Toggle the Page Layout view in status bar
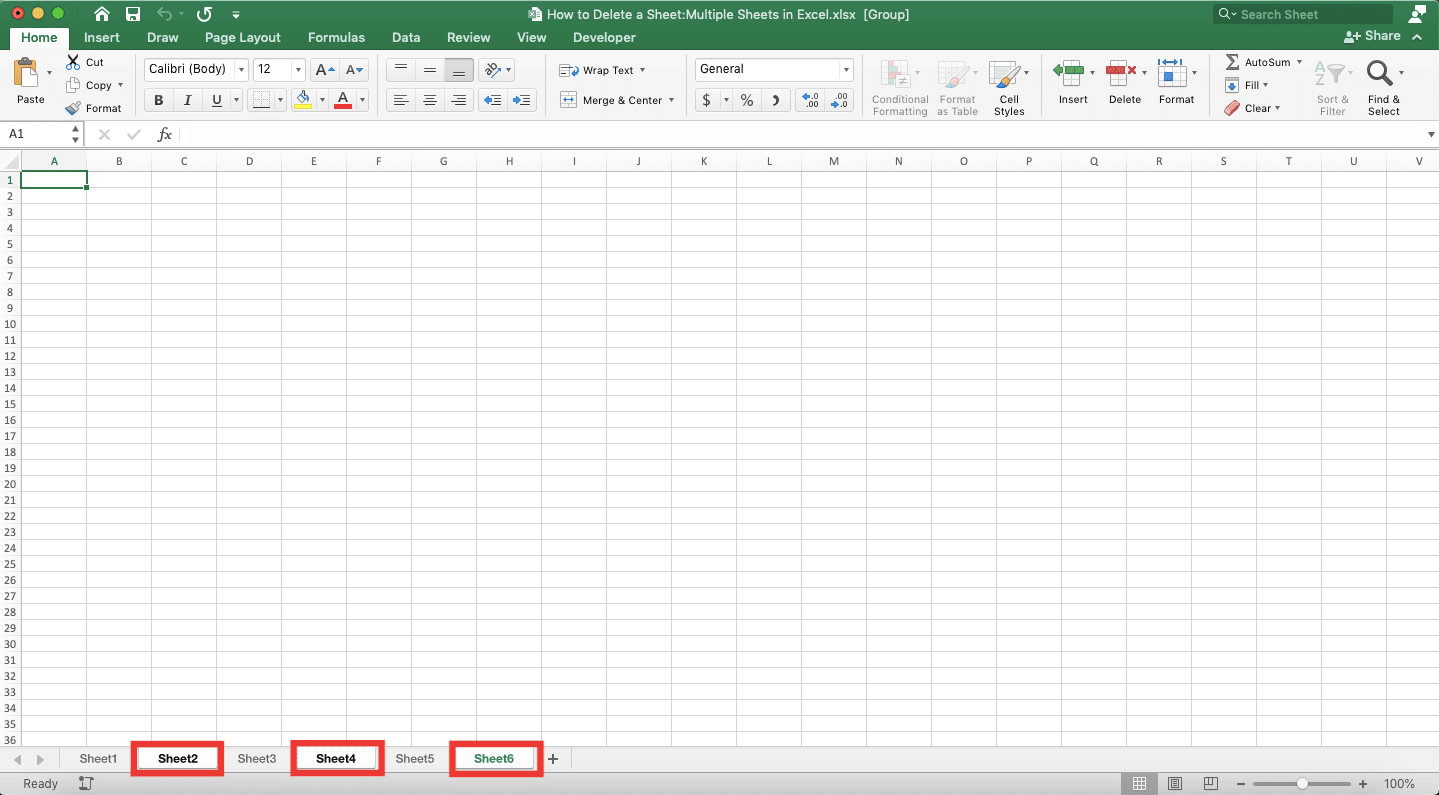Viewport: 1439px width, 795px height. pos(1174,783)
